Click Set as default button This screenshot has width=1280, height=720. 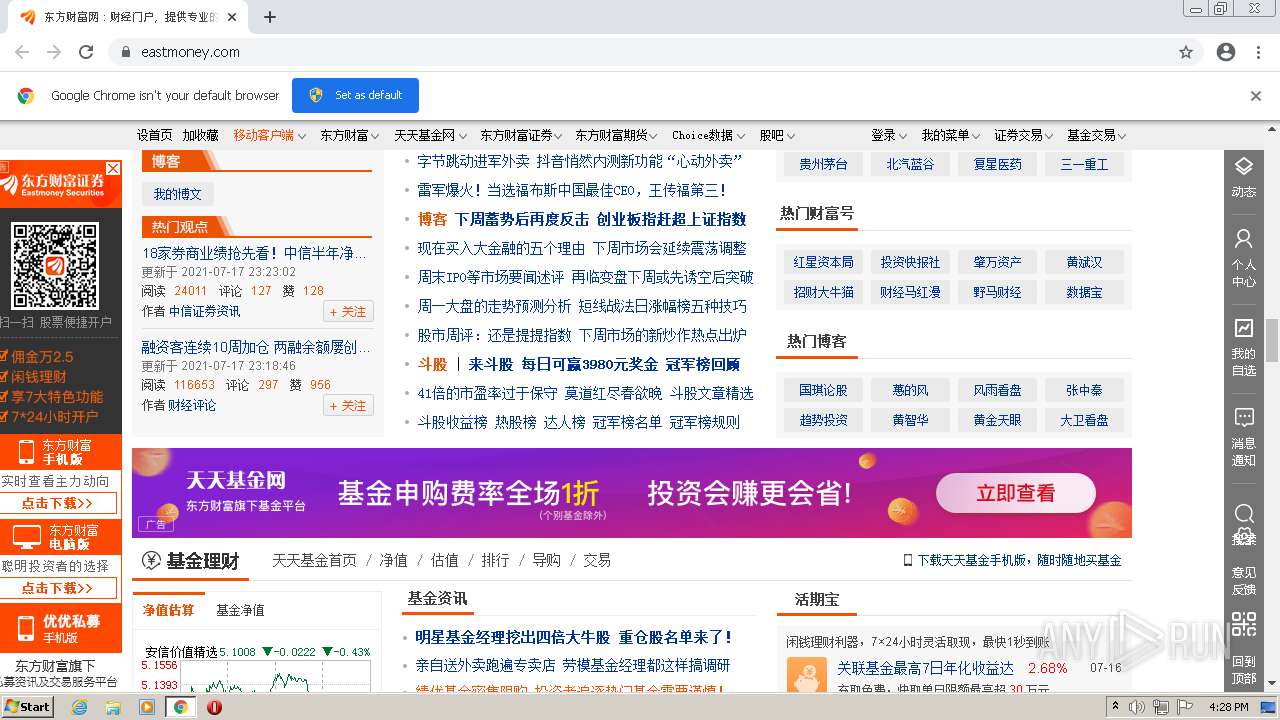click(355, 95)
